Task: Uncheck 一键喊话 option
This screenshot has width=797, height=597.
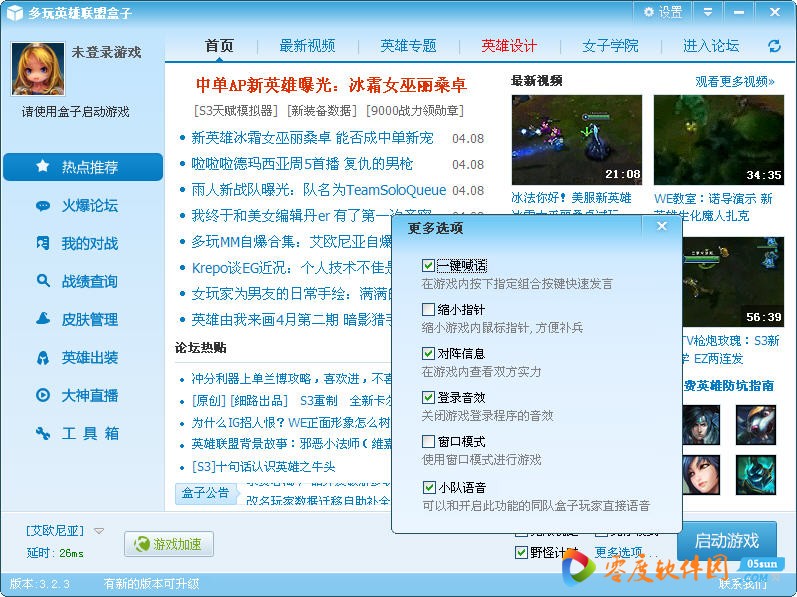Action: [x=428, y=265]
